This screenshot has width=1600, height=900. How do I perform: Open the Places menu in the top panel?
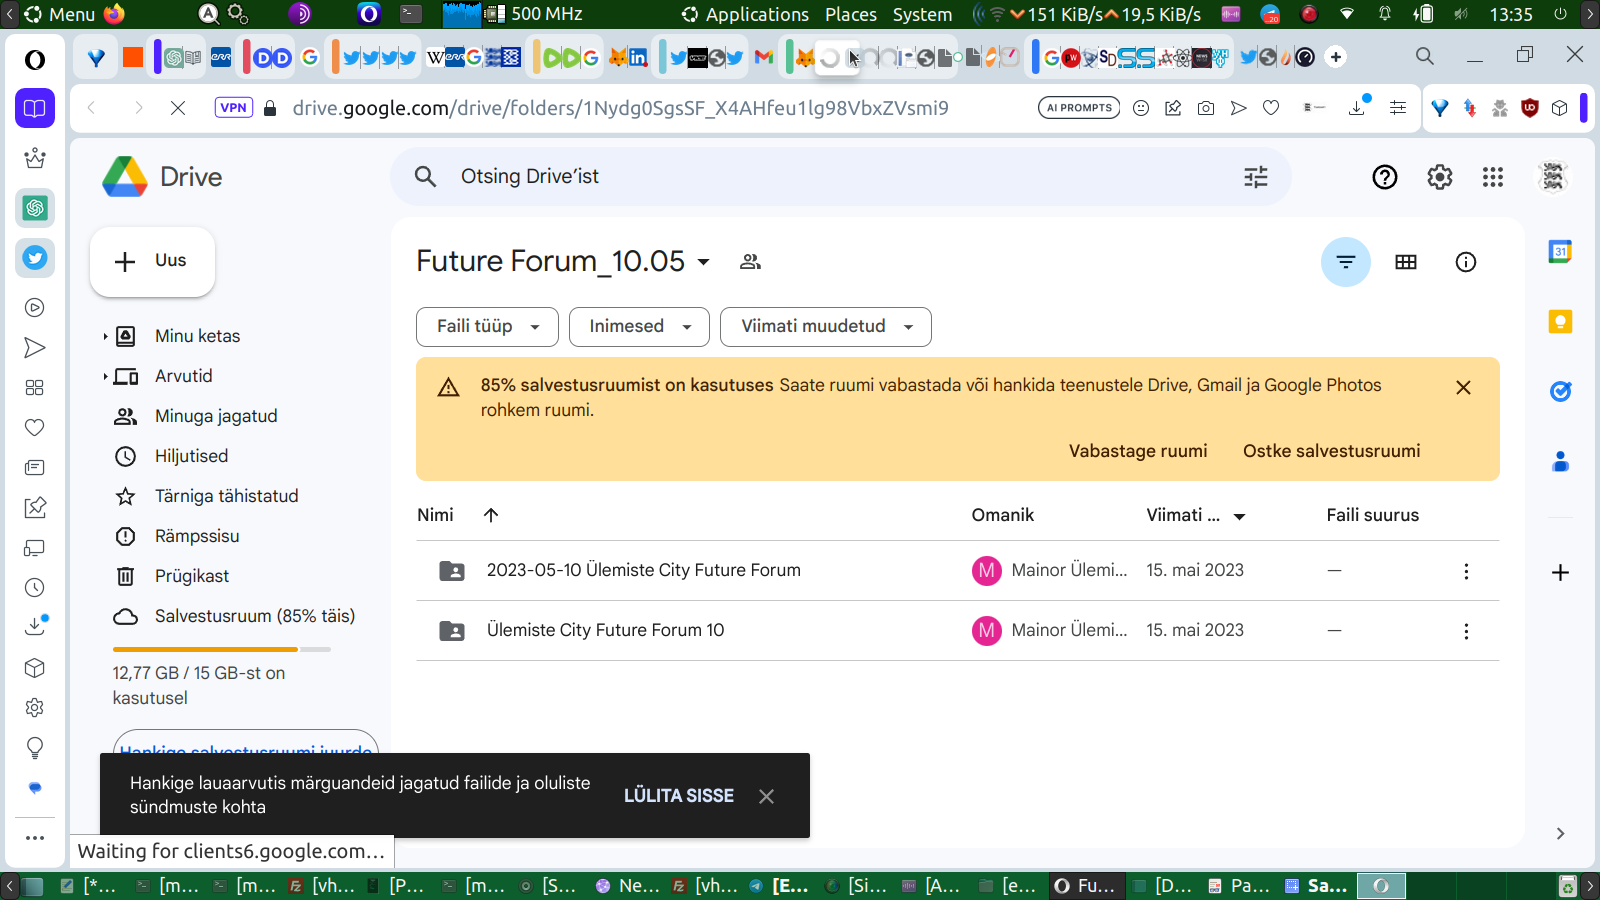pyautogui.click(x=851, y=14)
